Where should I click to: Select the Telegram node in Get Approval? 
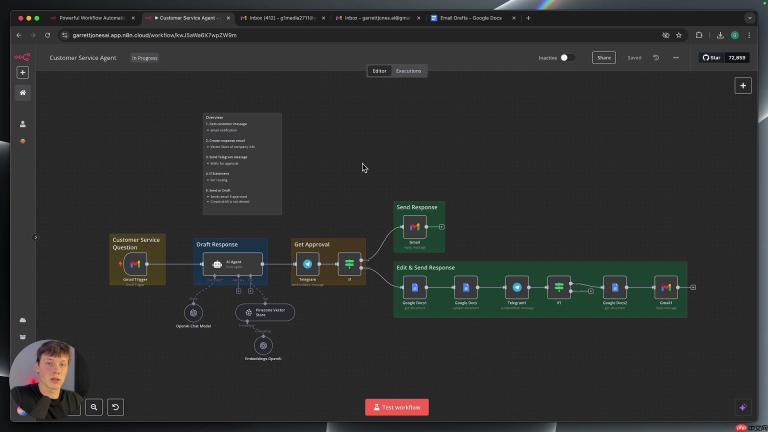click(x=308, y=264)
